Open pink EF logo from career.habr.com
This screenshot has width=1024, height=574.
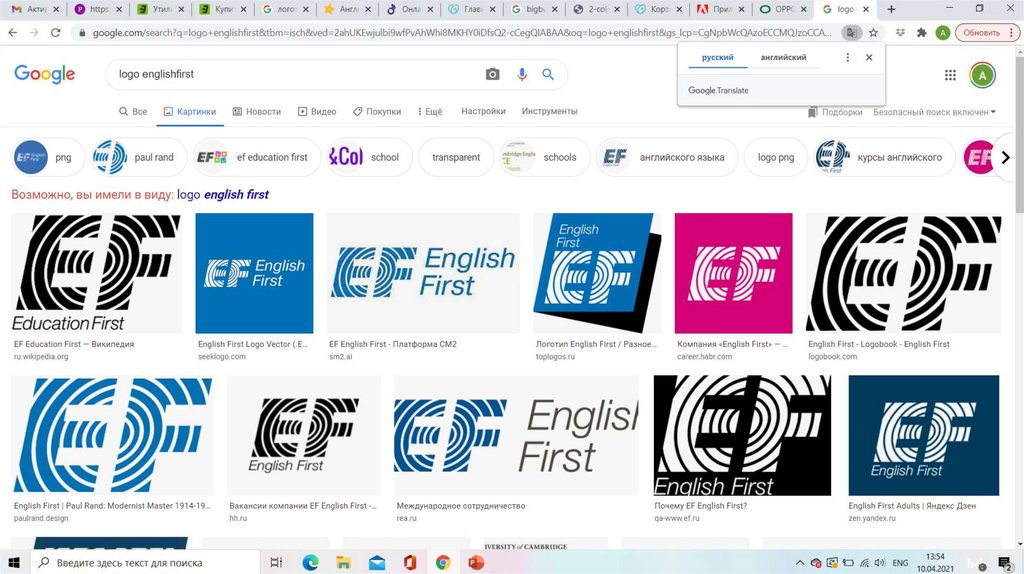[733, 273]
